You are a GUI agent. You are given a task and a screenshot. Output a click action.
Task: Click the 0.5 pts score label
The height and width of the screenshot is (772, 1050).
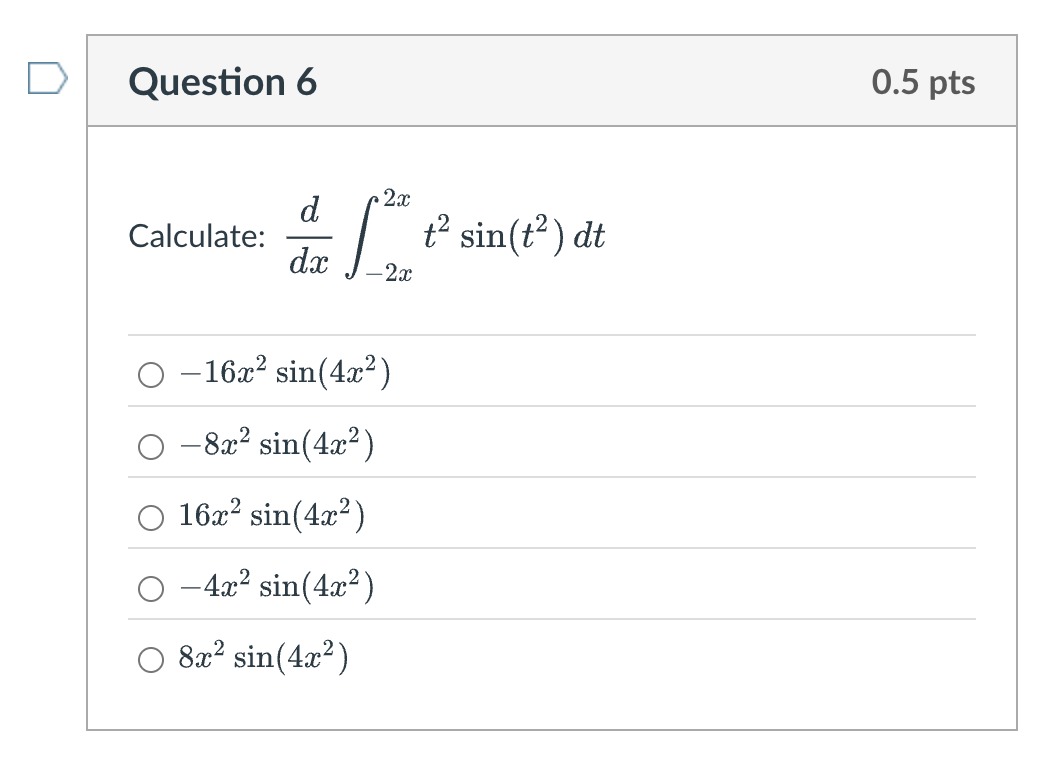[923, 82]
